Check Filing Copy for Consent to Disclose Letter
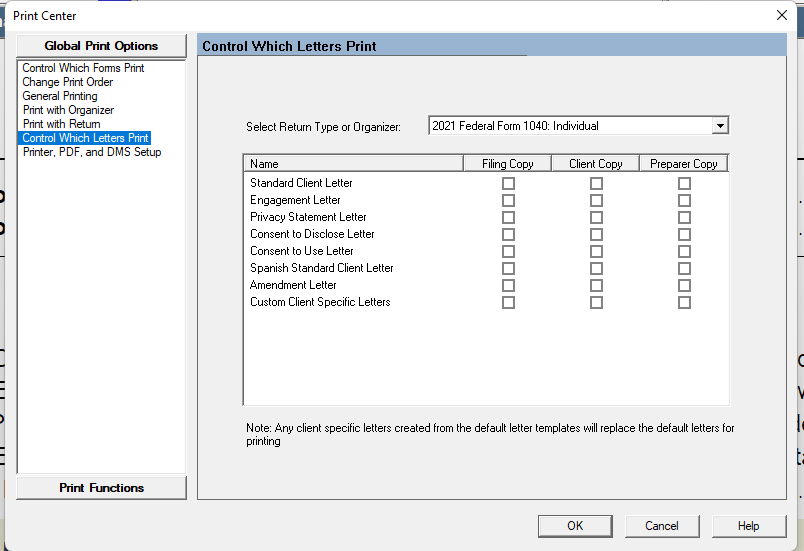 pos(508,235)
